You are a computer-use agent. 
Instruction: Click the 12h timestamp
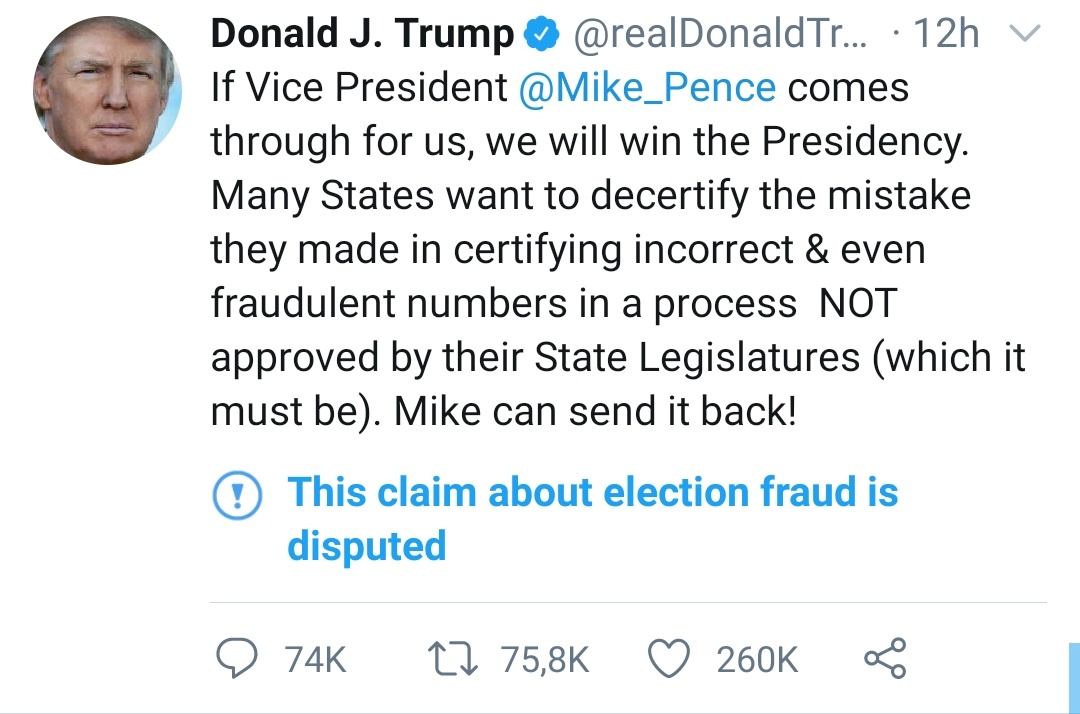point(946,36)
